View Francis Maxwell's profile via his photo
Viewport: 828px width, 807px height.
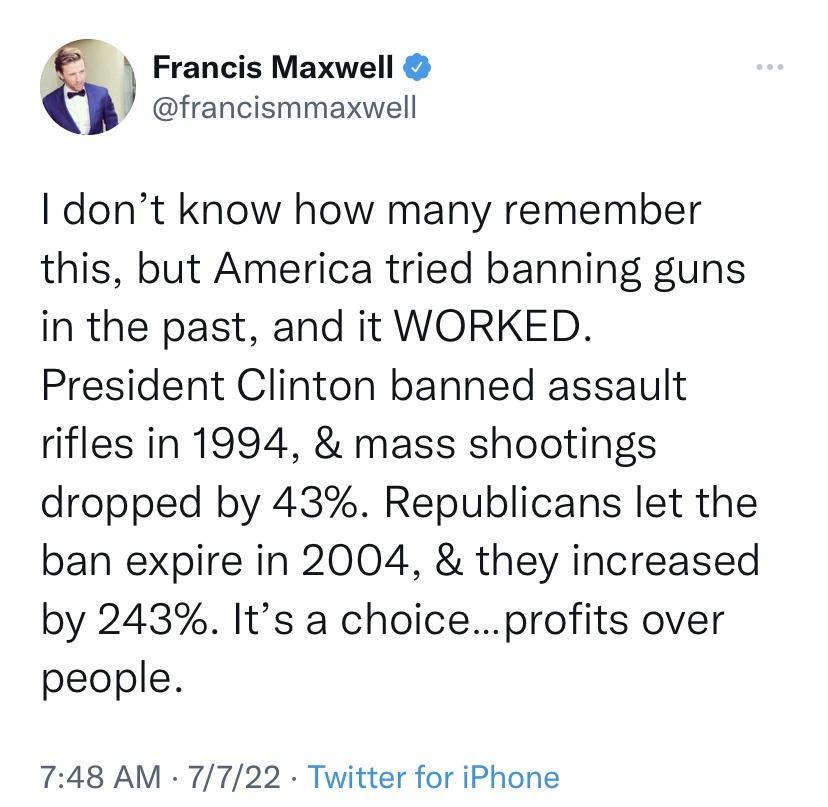(88, 86)
